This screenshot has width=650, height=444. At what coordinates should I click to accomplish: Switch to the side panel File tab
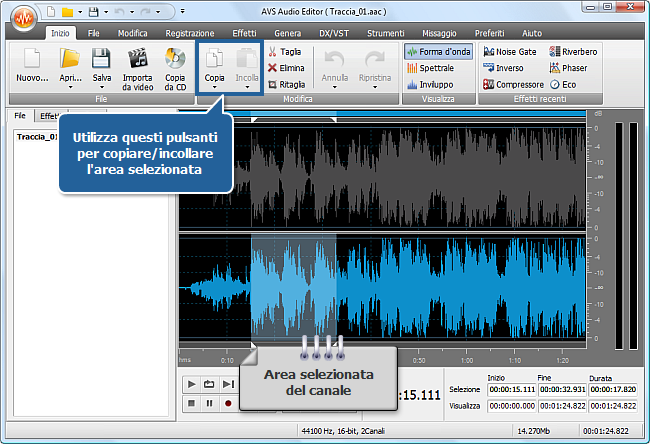tap(20, 116)
